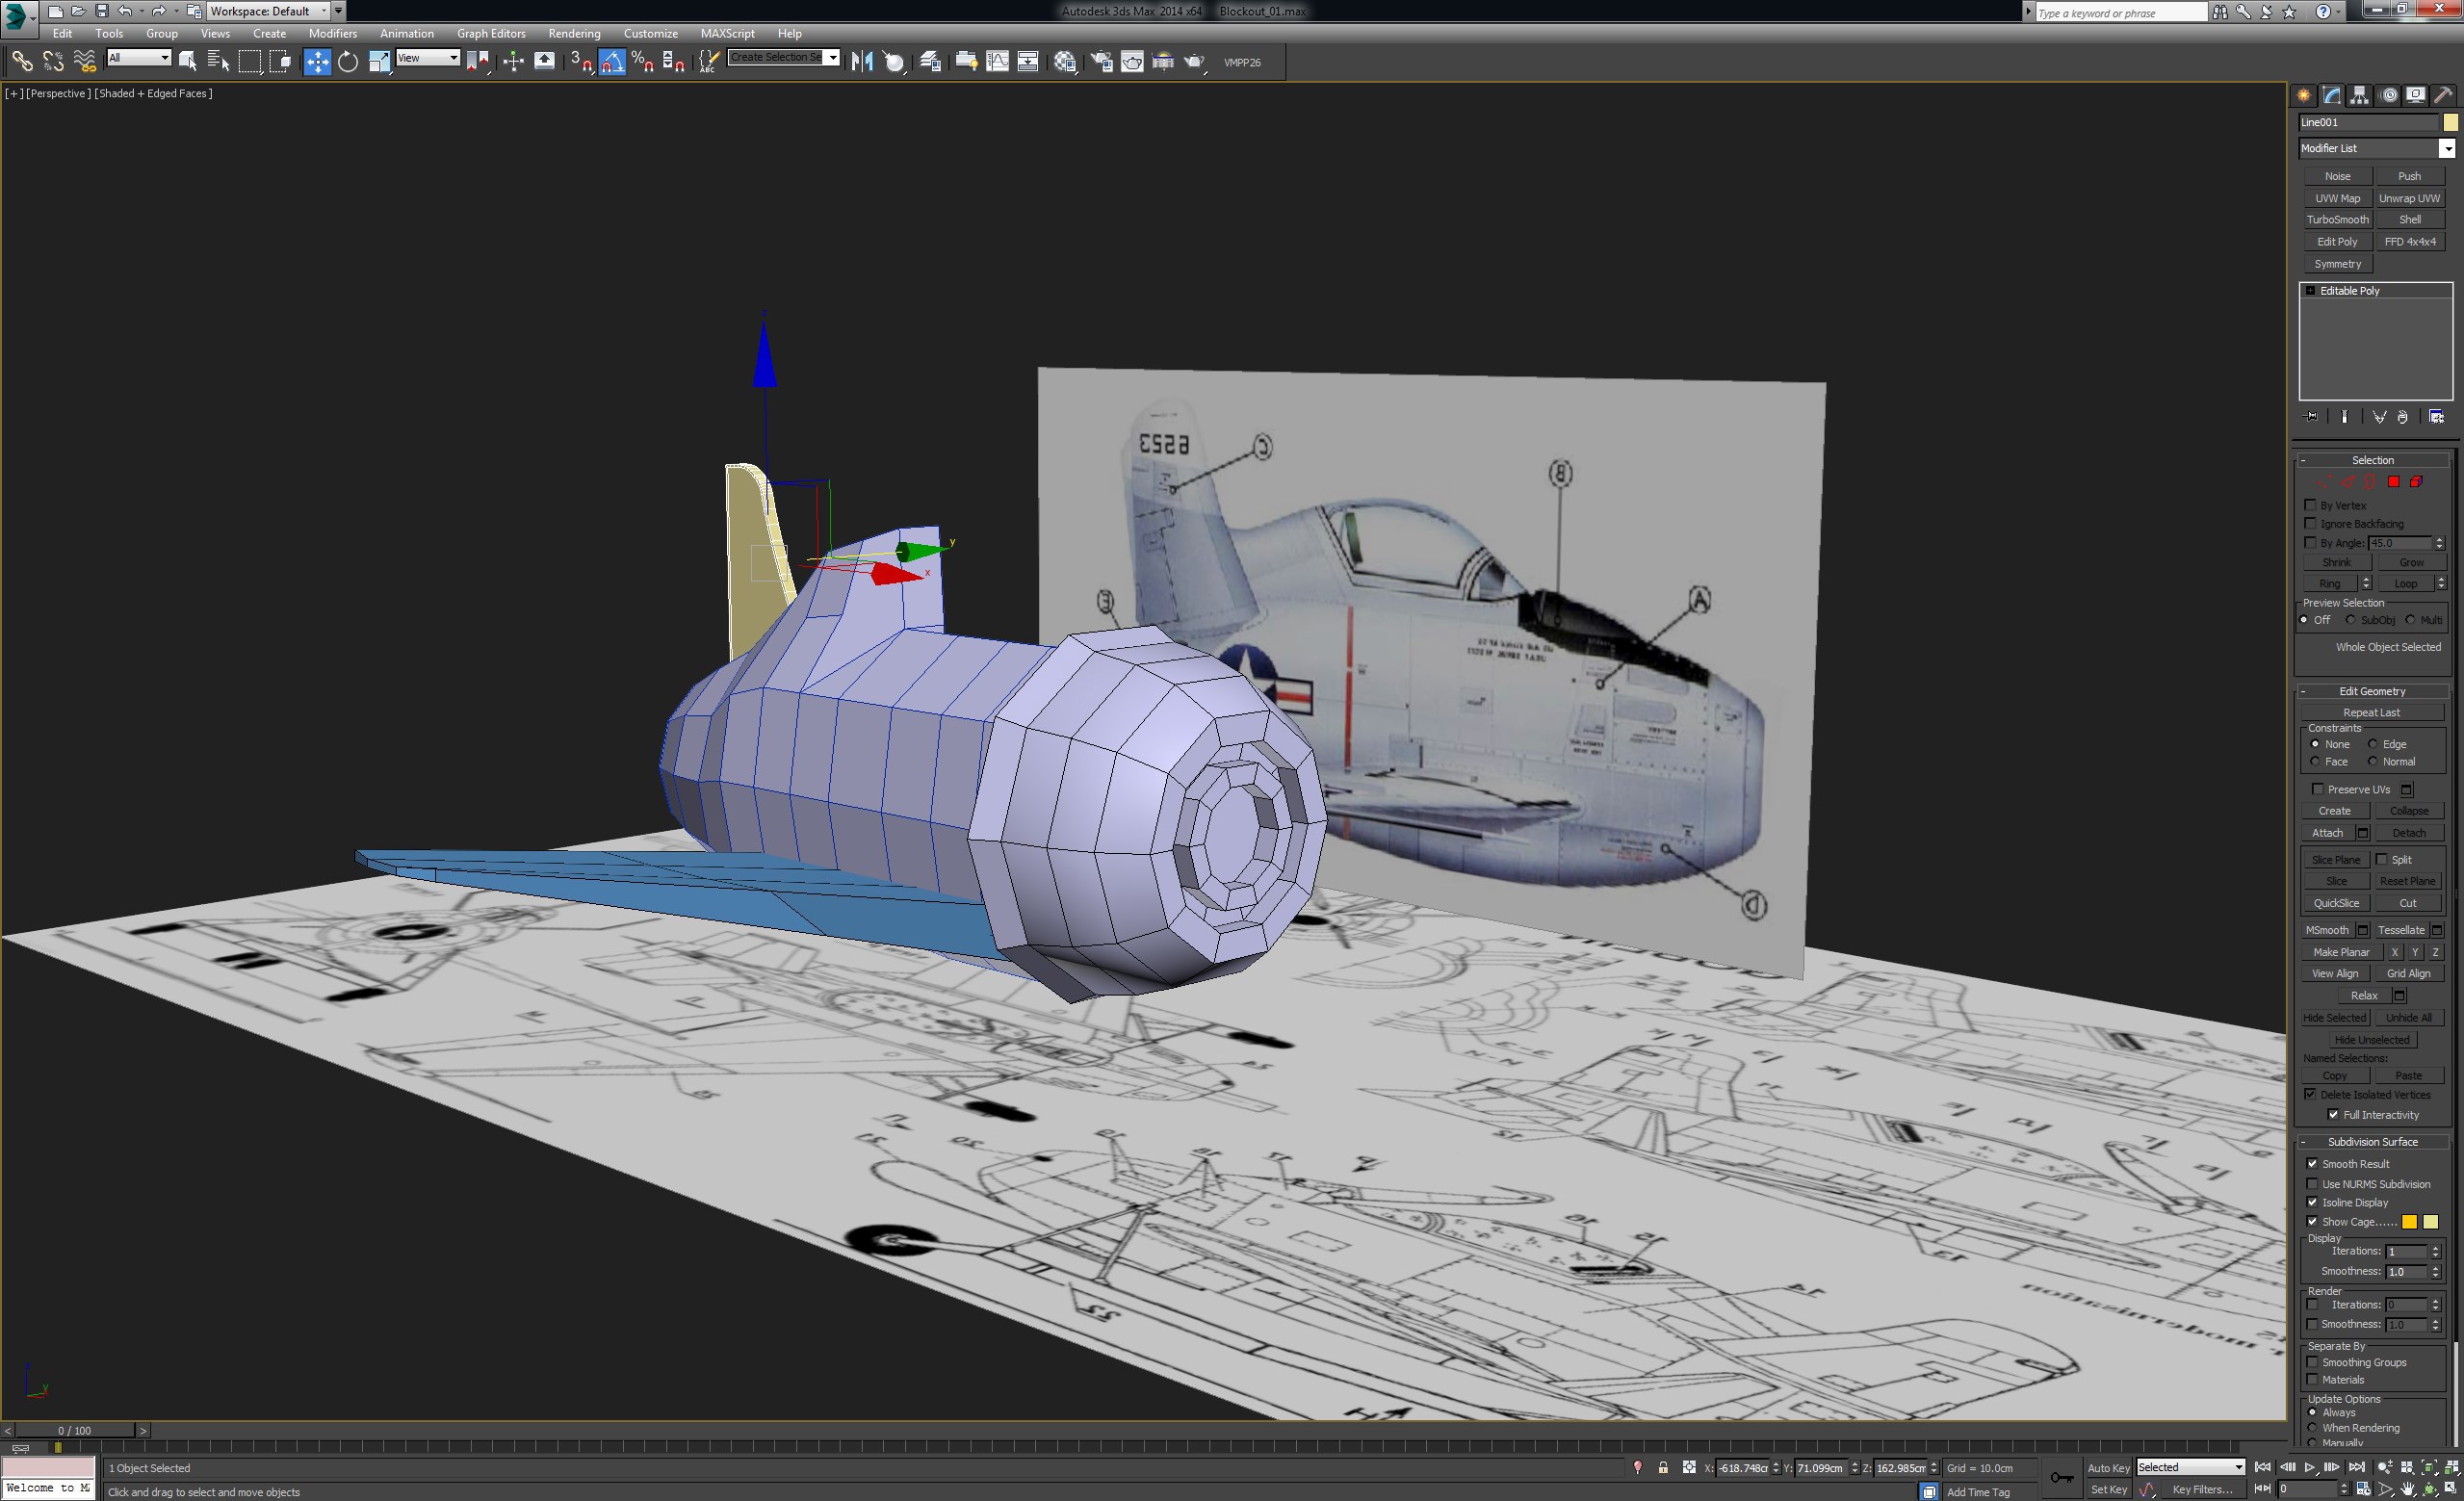Select the Select and Move tool
Screen dimensions: 2464x1501
(x=317, y=62)
